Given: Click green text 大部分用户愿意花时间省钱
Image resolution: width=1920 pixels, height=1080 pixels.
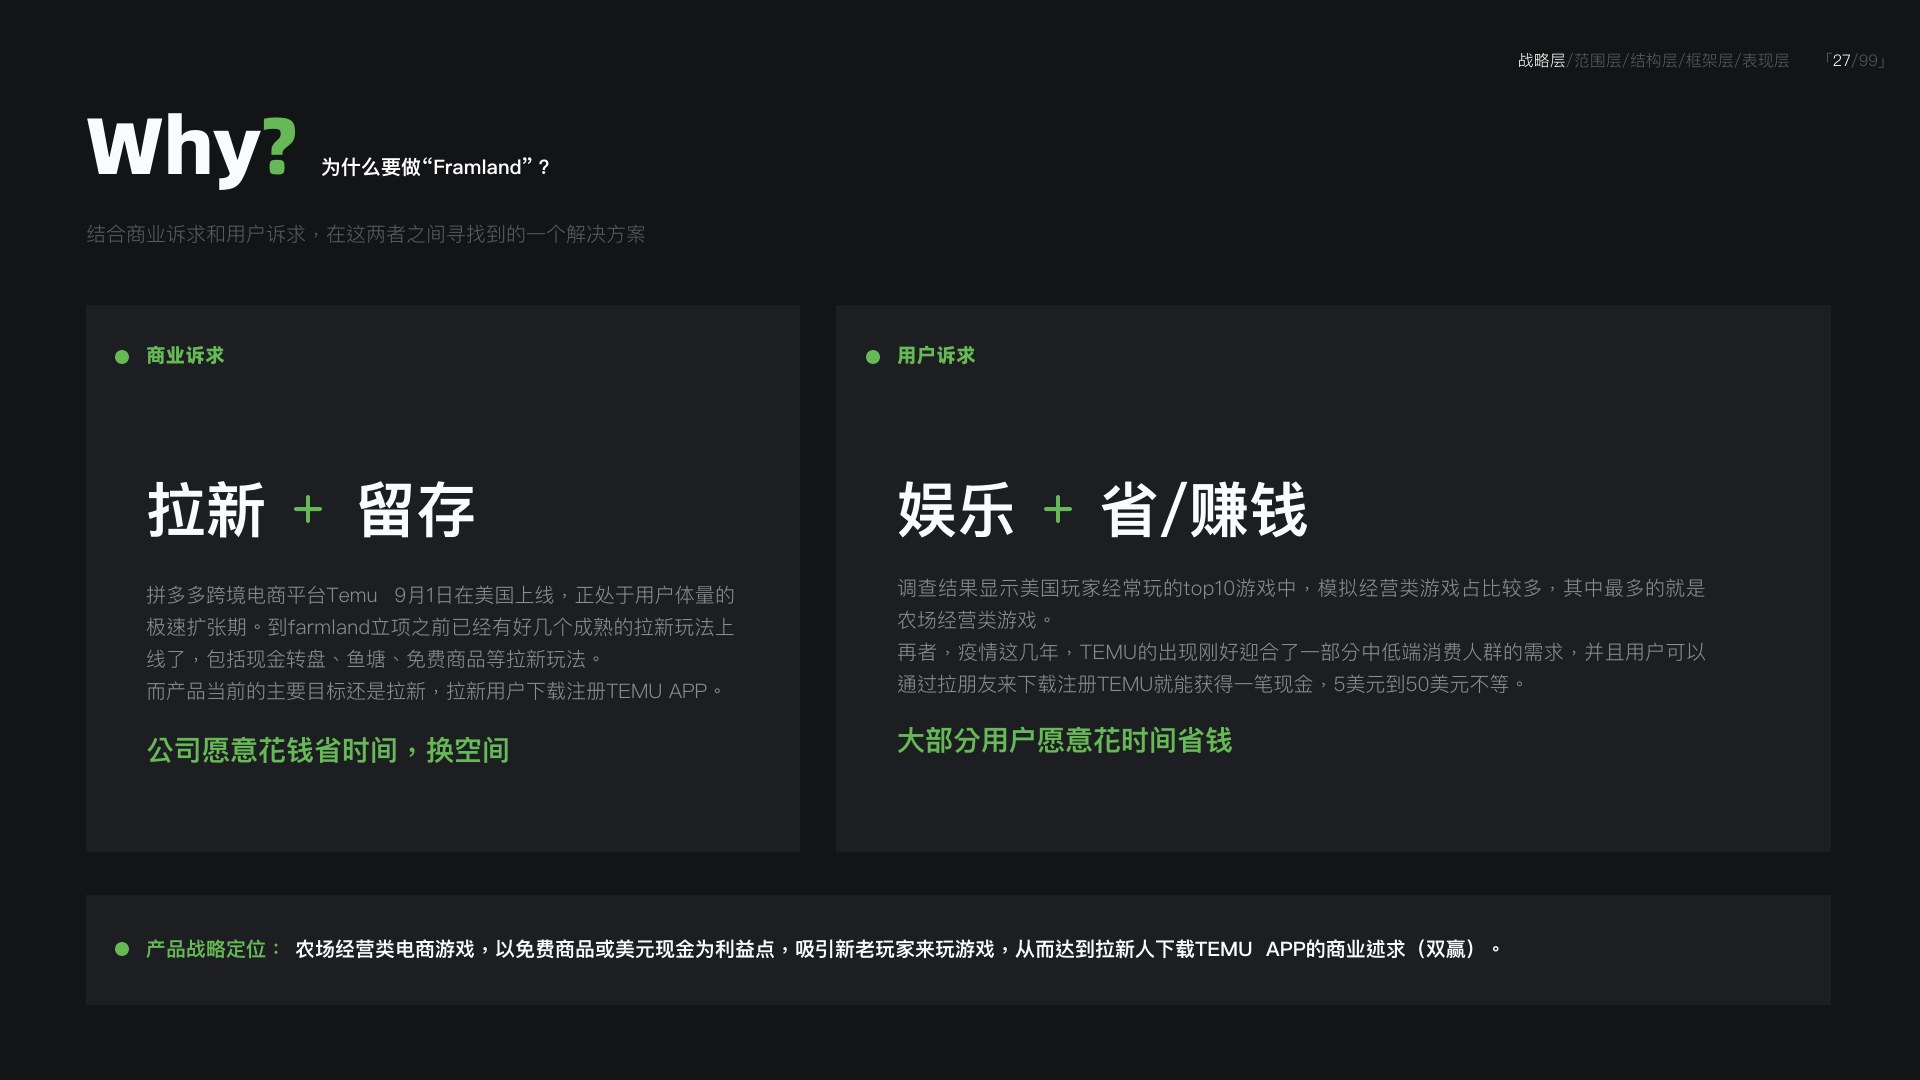Looking at the screenshot, I should pyautogui.click(x=1064, y=740).
